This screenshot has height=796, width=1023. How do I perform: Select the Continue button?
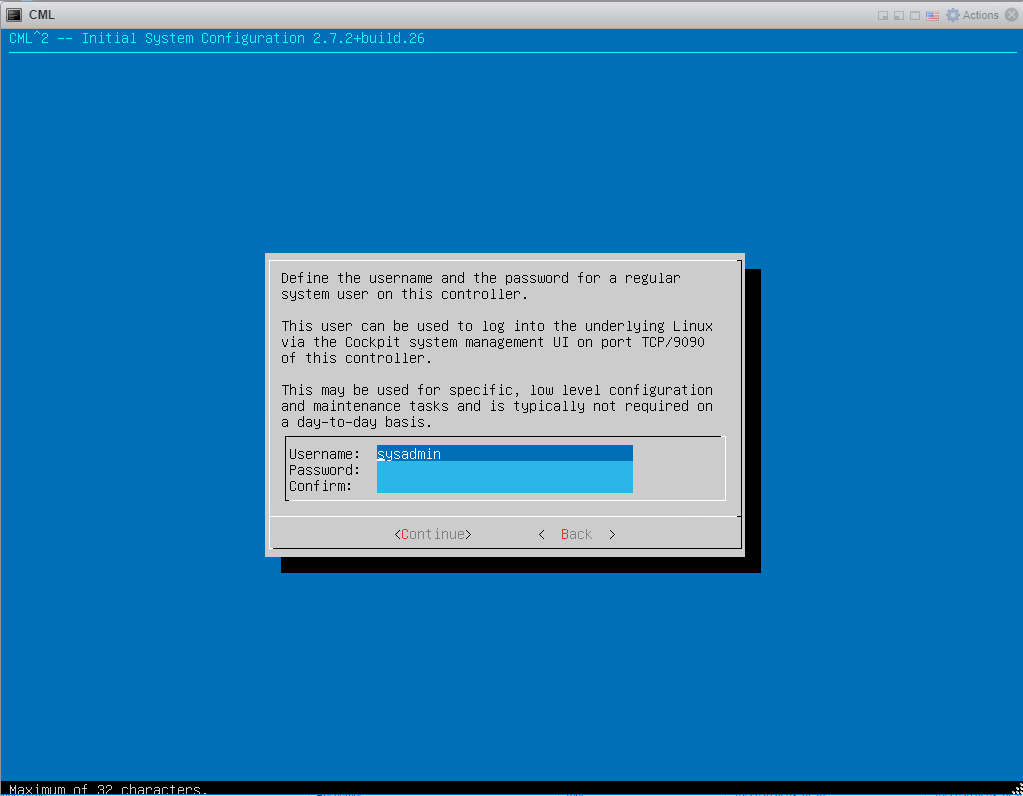coord(433,534)
